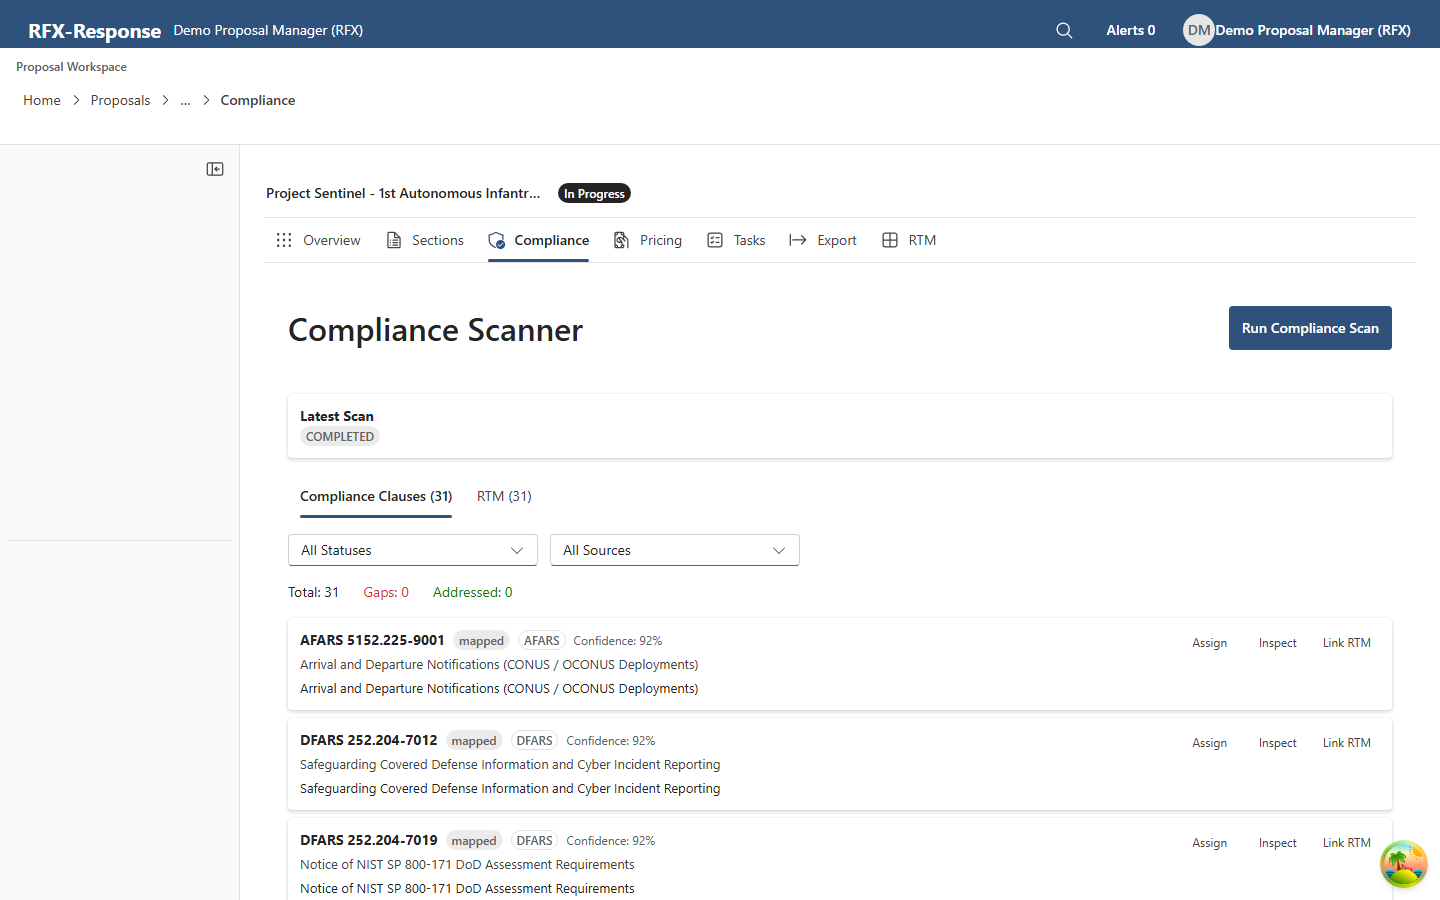Switch to the Sections tab

click(x=425, y=240)
